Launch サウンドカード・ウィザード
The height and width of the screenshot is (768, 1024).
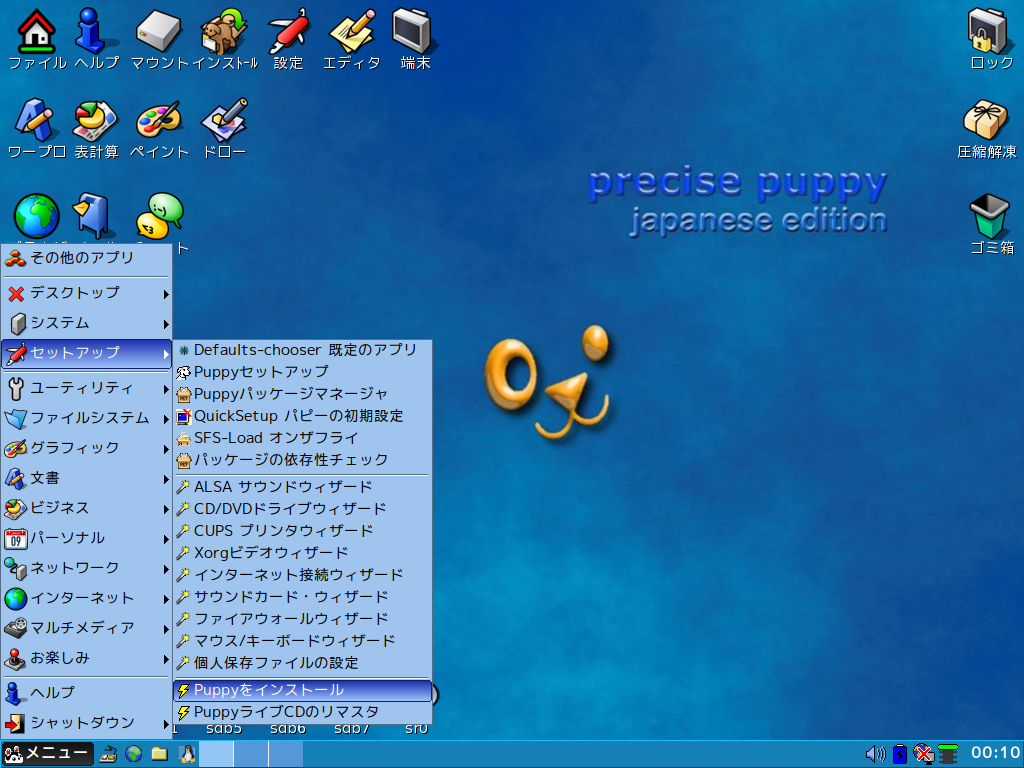point(302,598)
